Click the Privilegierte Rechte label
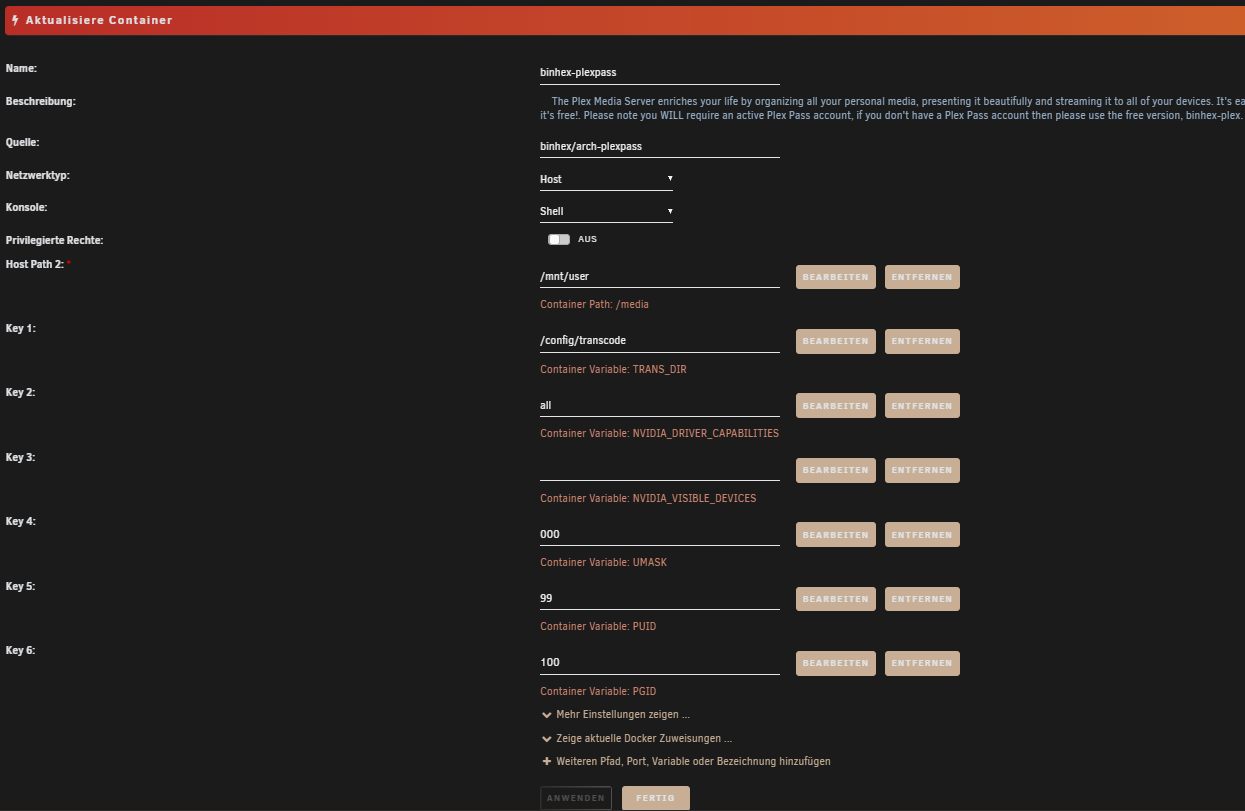 [54, 241]
